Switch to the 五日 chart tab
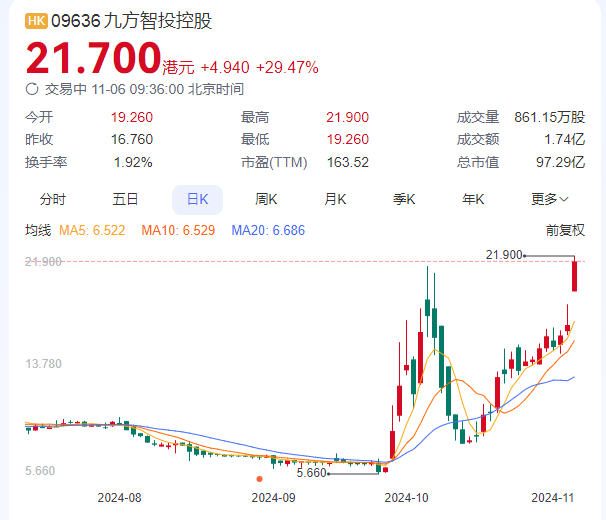The width and height of the screenshot is (606, 520). 125,199
